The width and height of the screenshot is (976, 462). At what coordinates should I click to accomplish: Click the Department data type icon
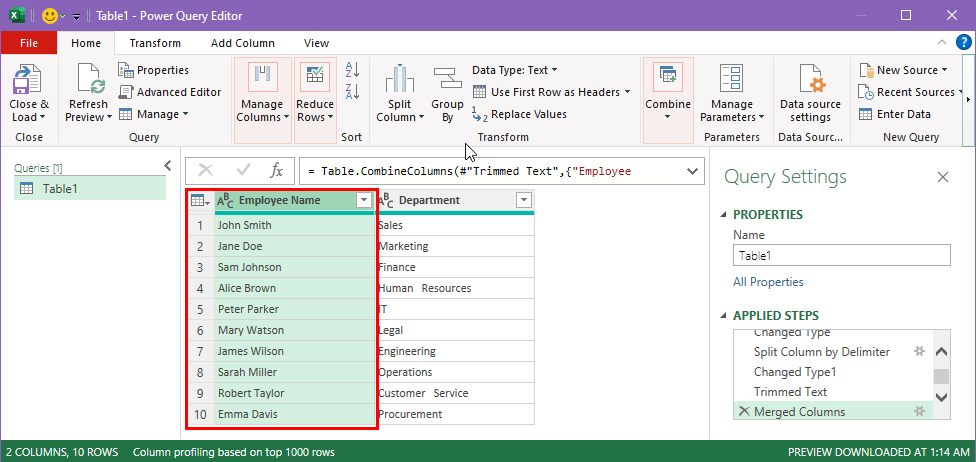[386, 200]
